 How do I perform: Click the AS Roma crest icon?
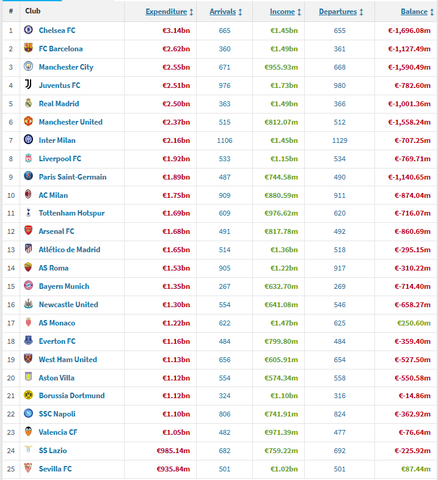click(28, 267)
